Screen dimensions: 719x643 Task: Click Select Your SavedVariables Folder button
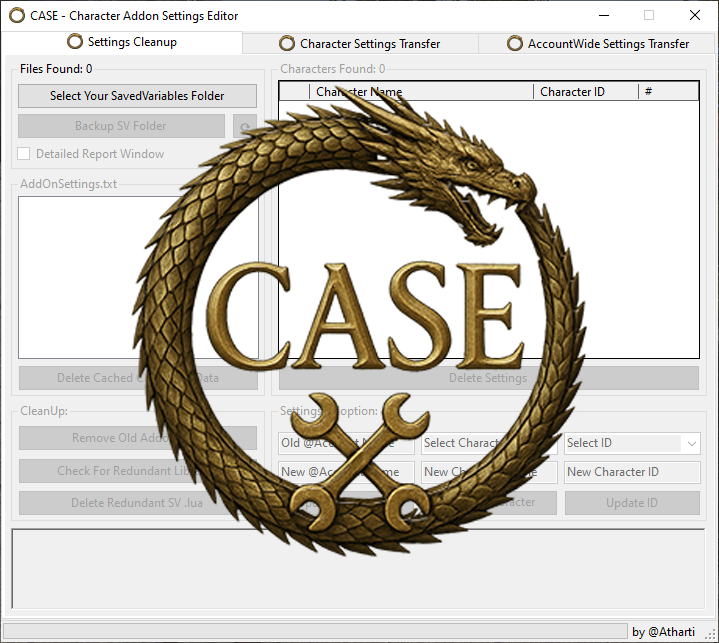(x=137, y=96)
